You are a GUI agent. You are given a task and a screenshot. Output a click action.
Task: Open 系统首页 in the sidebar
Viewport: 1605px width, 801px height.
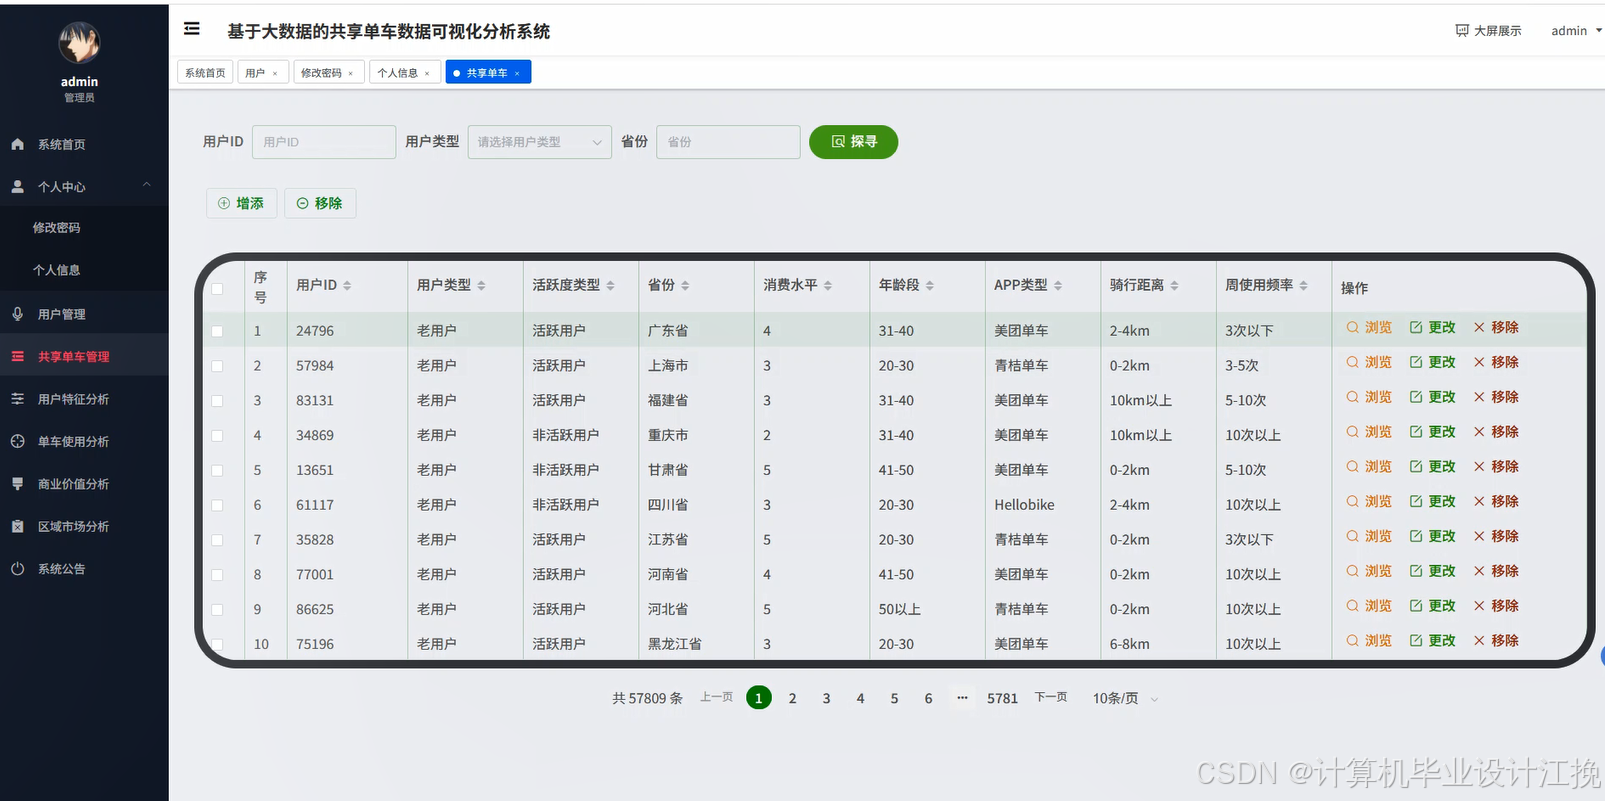pyautogui.click(x=84, y=144)
